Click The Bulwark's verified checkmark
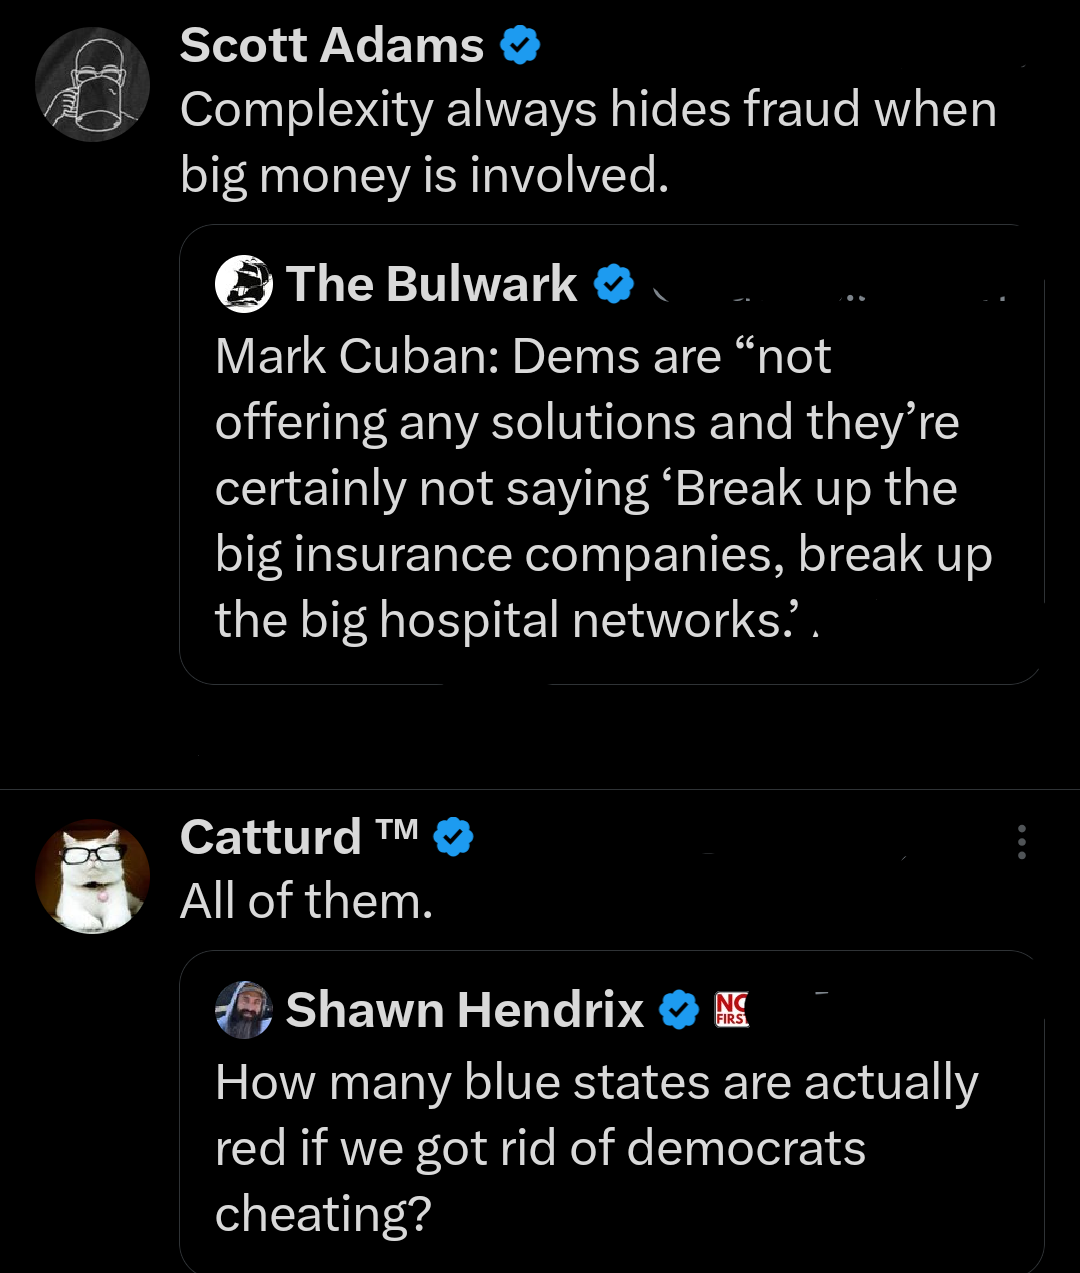This screenshot has height=1273, width=1080. pos(612,283)
